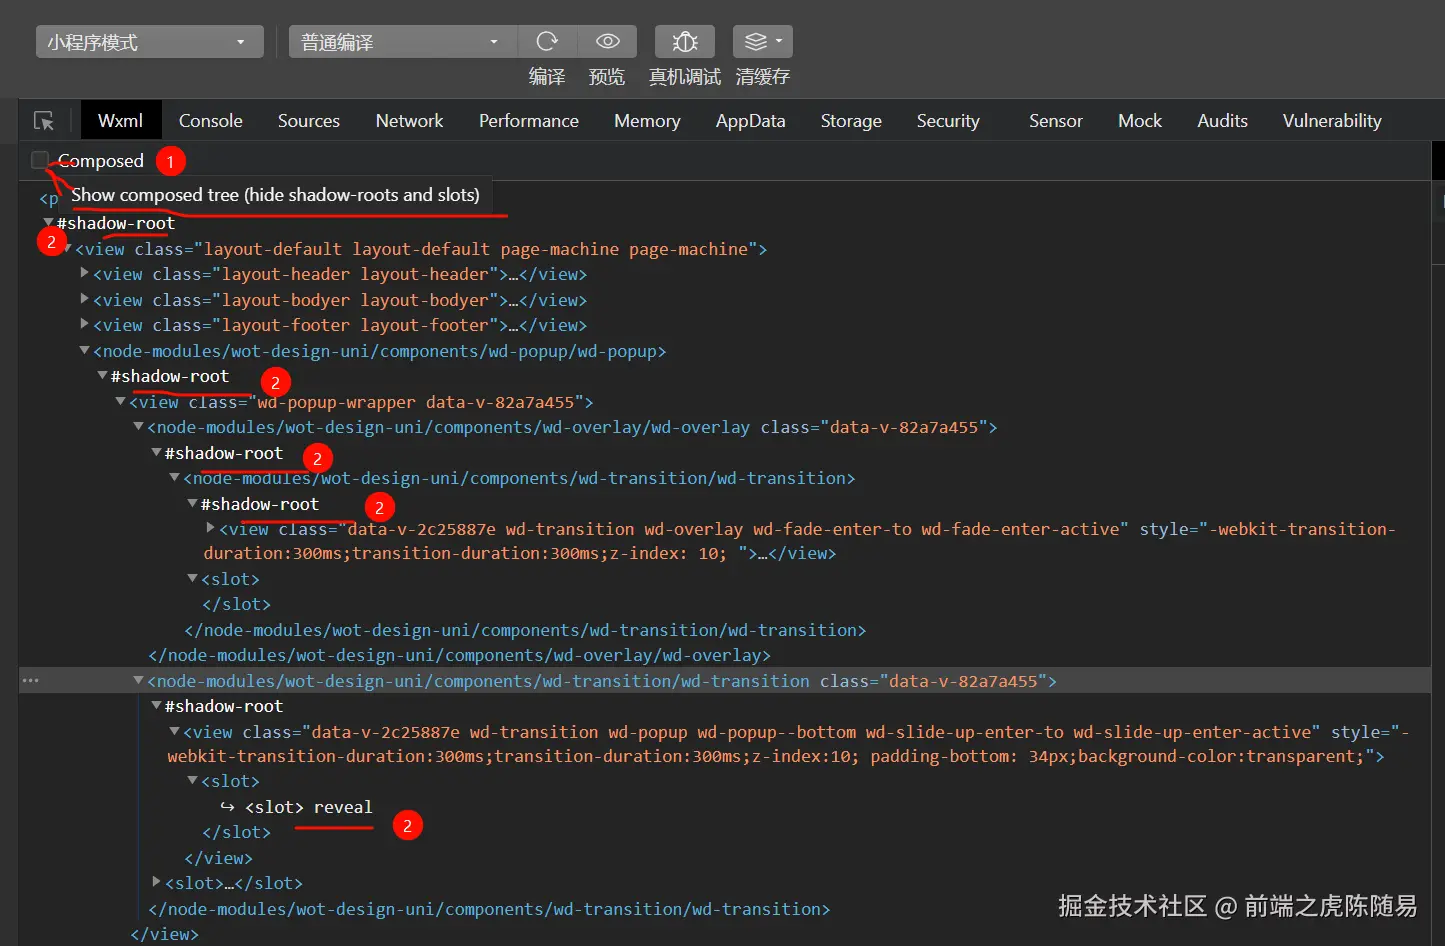The width and height of the screenshot is (1445, 946).
Task: Open the Network tab
Action: coord(409,121)
